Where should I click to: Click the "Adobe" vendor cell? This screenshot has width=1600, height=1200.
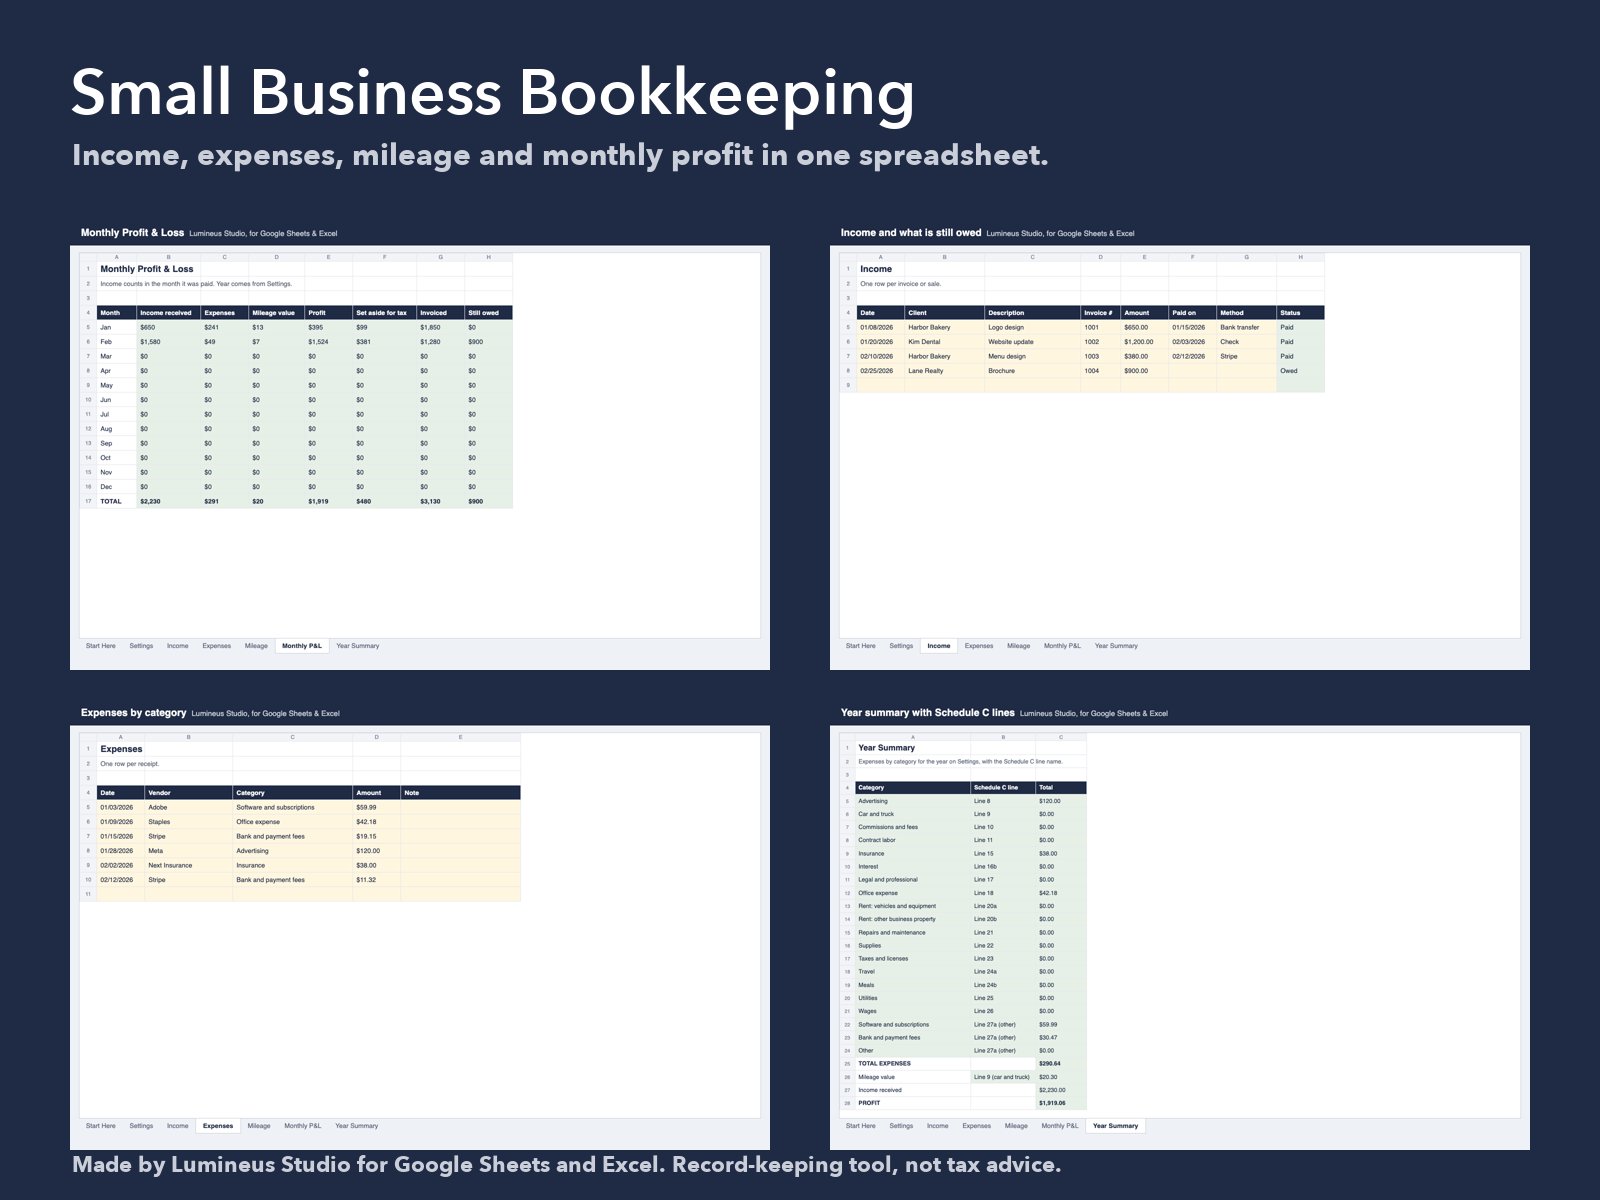coord(188,807)
